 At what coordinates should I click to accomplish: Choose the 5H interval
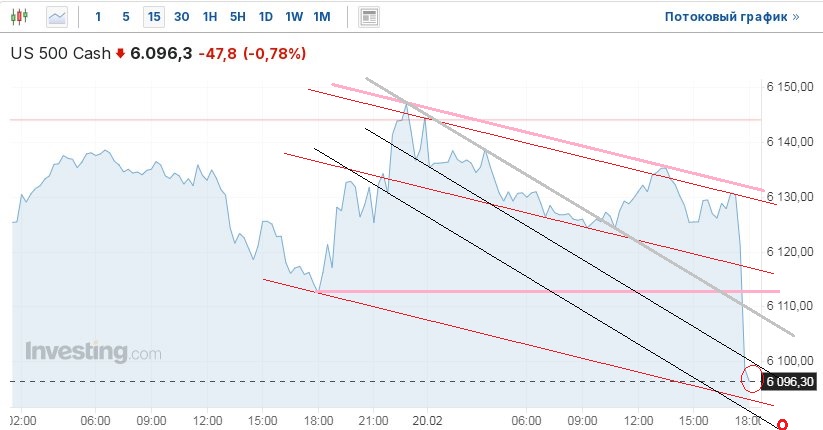coord(237,17)
